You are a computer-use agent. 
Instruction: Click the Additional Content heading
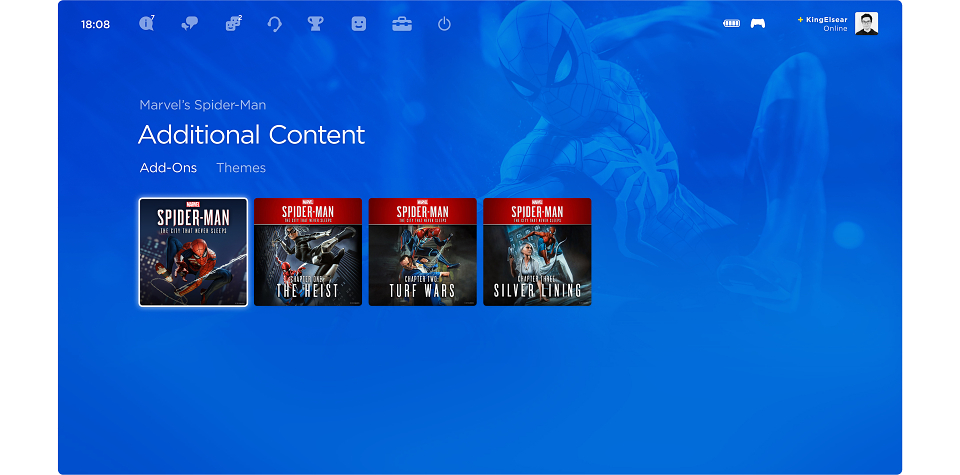click(x=252, y=135)
